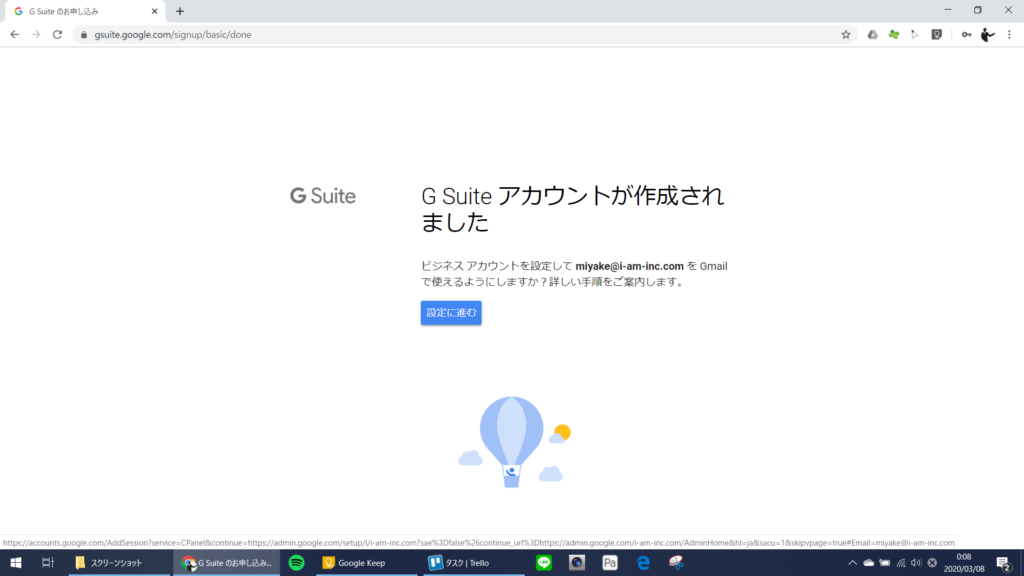Click the circled X tray icon
The image size is (1024, 576).
(933, 563)
